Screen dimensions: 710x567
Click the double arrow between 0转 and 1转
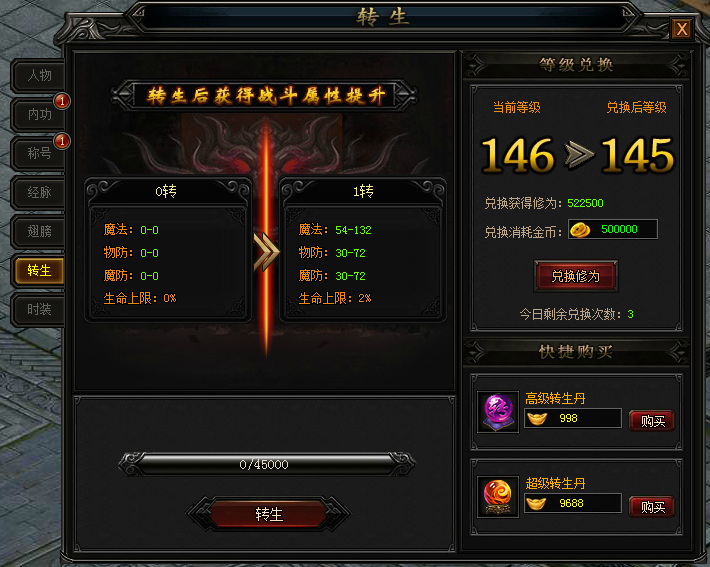pyautogui.click(x=266, y=252)
